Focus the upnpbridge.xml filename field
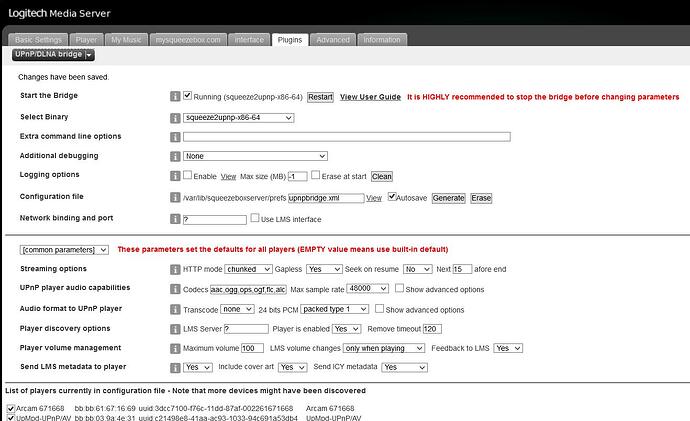This screenshot has width=690, height=421. pos(326,198)
